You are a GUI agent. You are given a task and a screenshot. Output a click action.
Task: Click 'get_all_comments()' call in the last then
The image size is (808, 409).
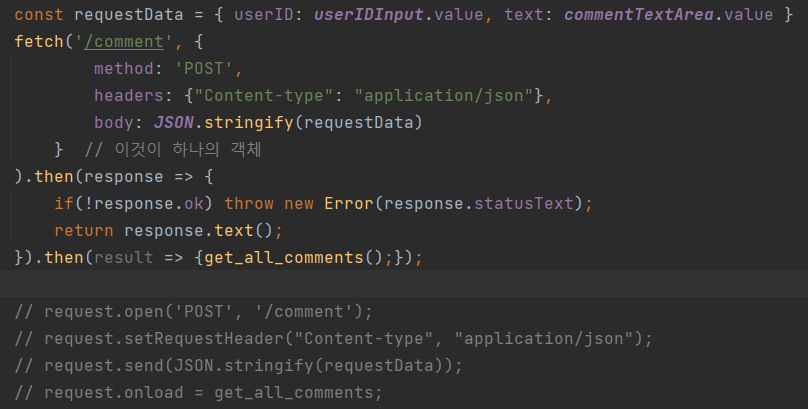click(x=294, y=258)
